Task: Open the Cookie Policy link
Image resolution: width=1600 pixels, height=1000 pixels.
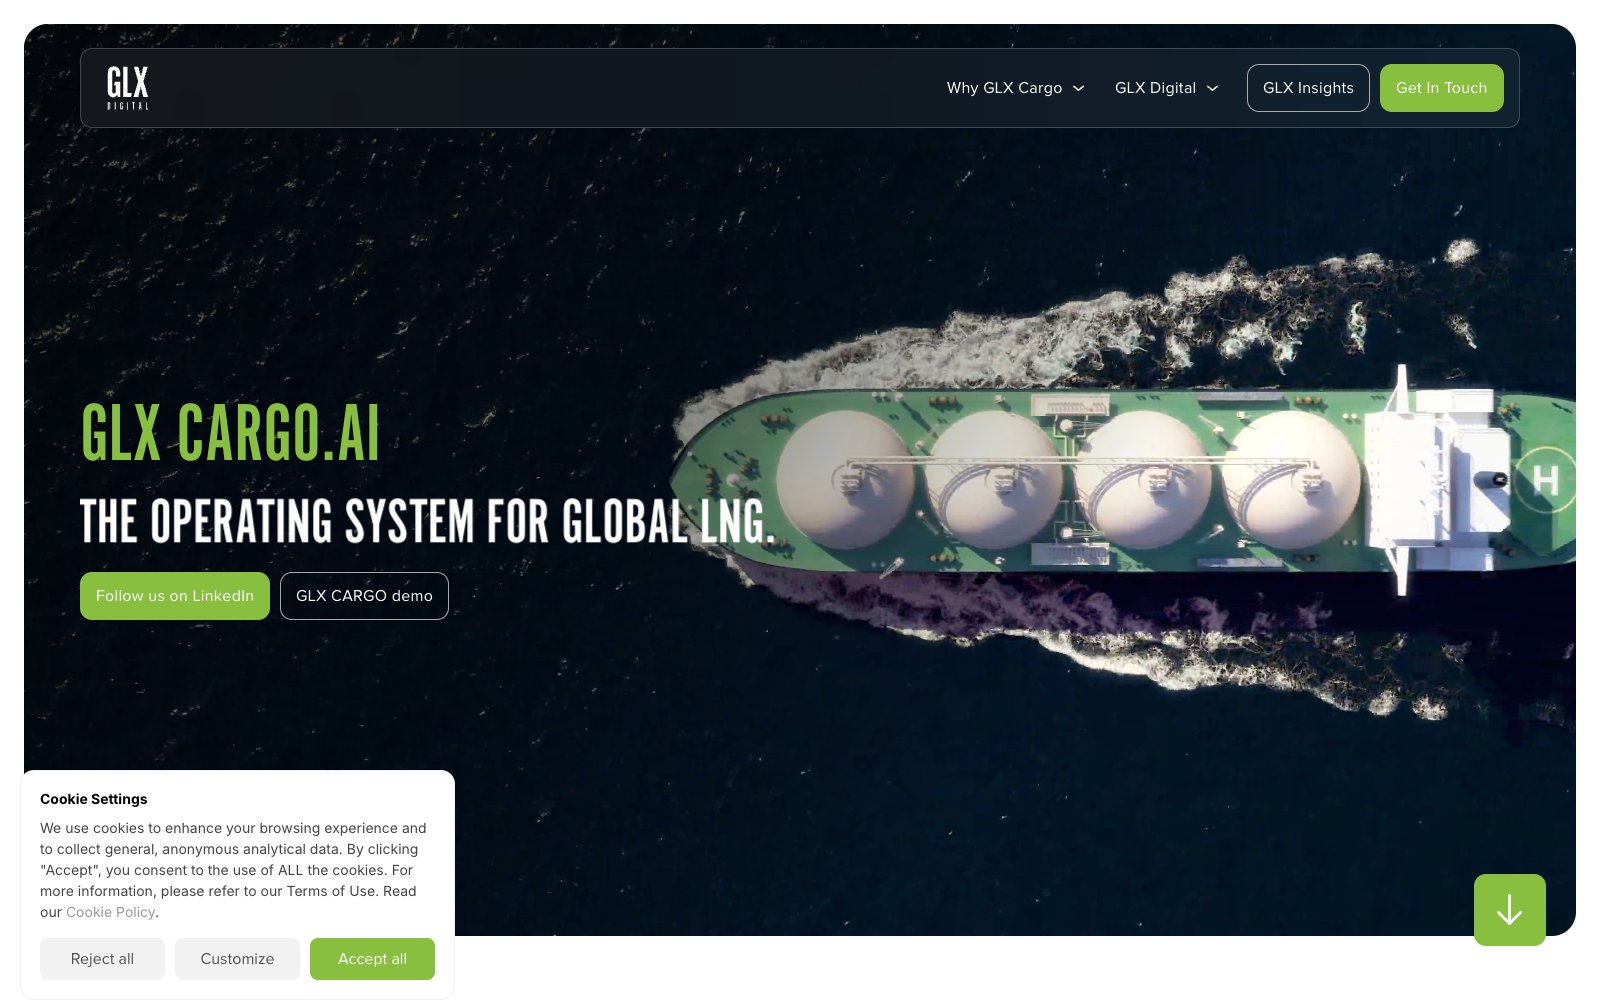Action: pyautogui.click(x=110, y=912)
